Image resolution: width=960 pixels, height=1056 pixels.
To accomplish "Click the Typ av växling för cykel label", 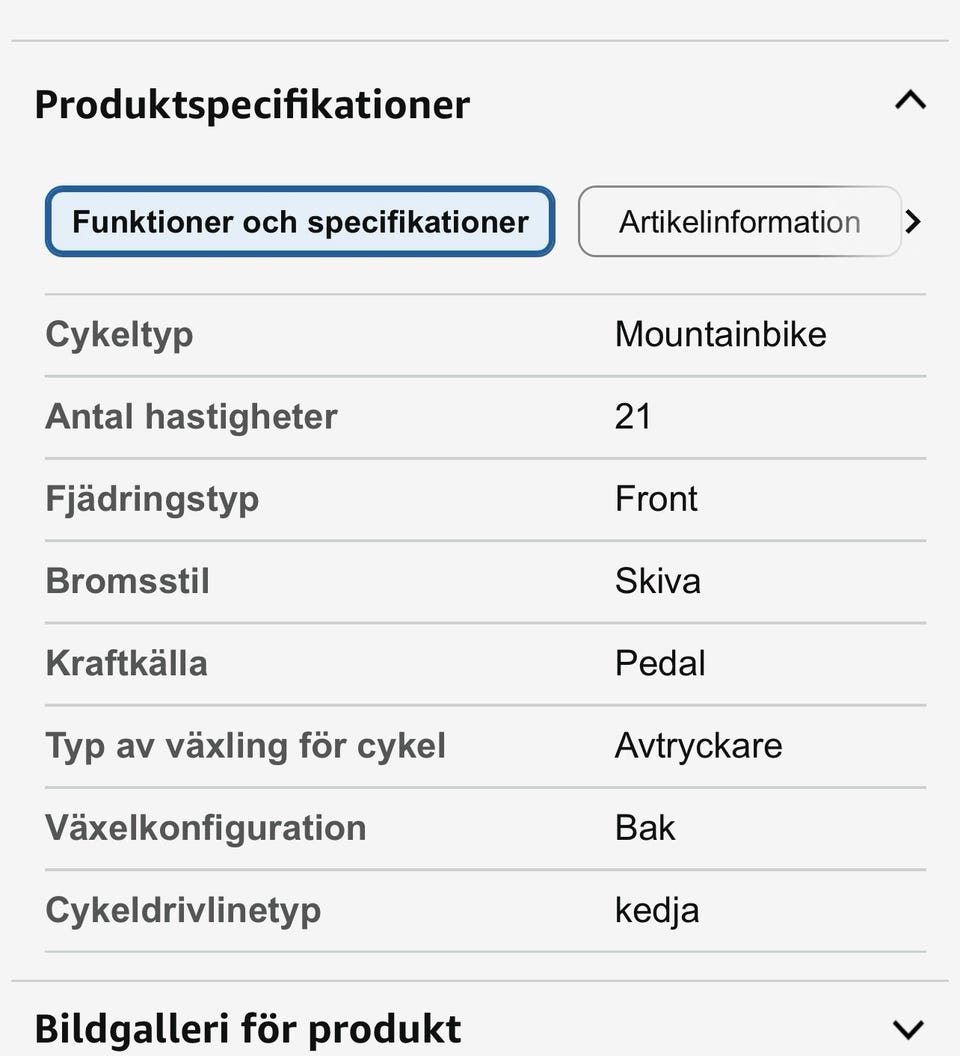I will pyautogui.click(x=245, y=745).
